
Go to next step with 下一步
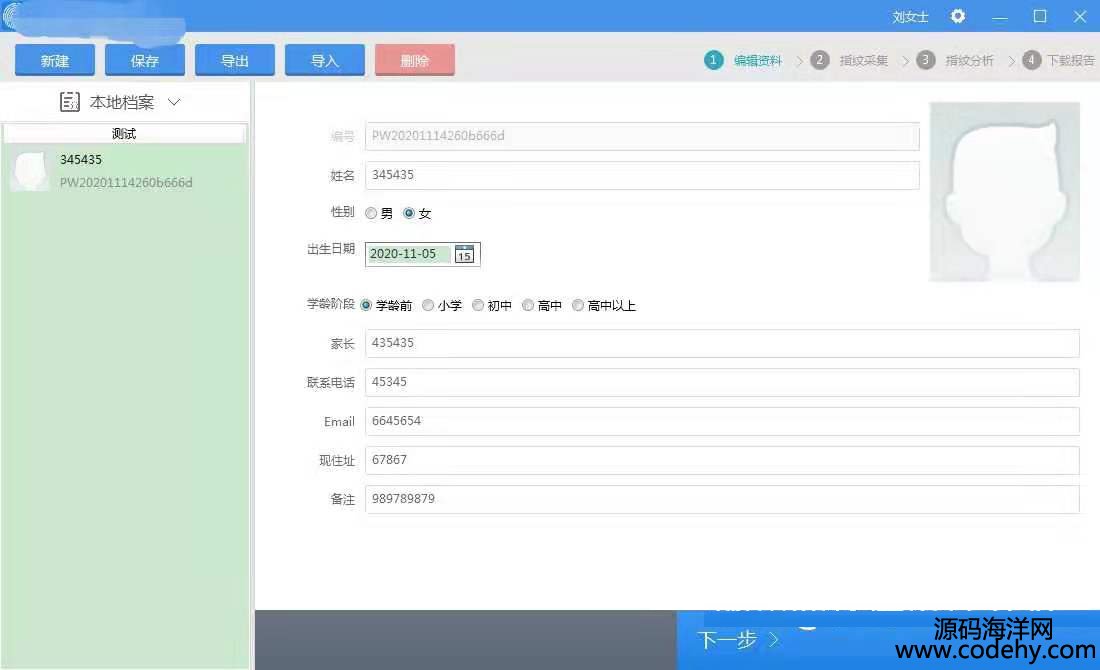[x=727, y=639]
